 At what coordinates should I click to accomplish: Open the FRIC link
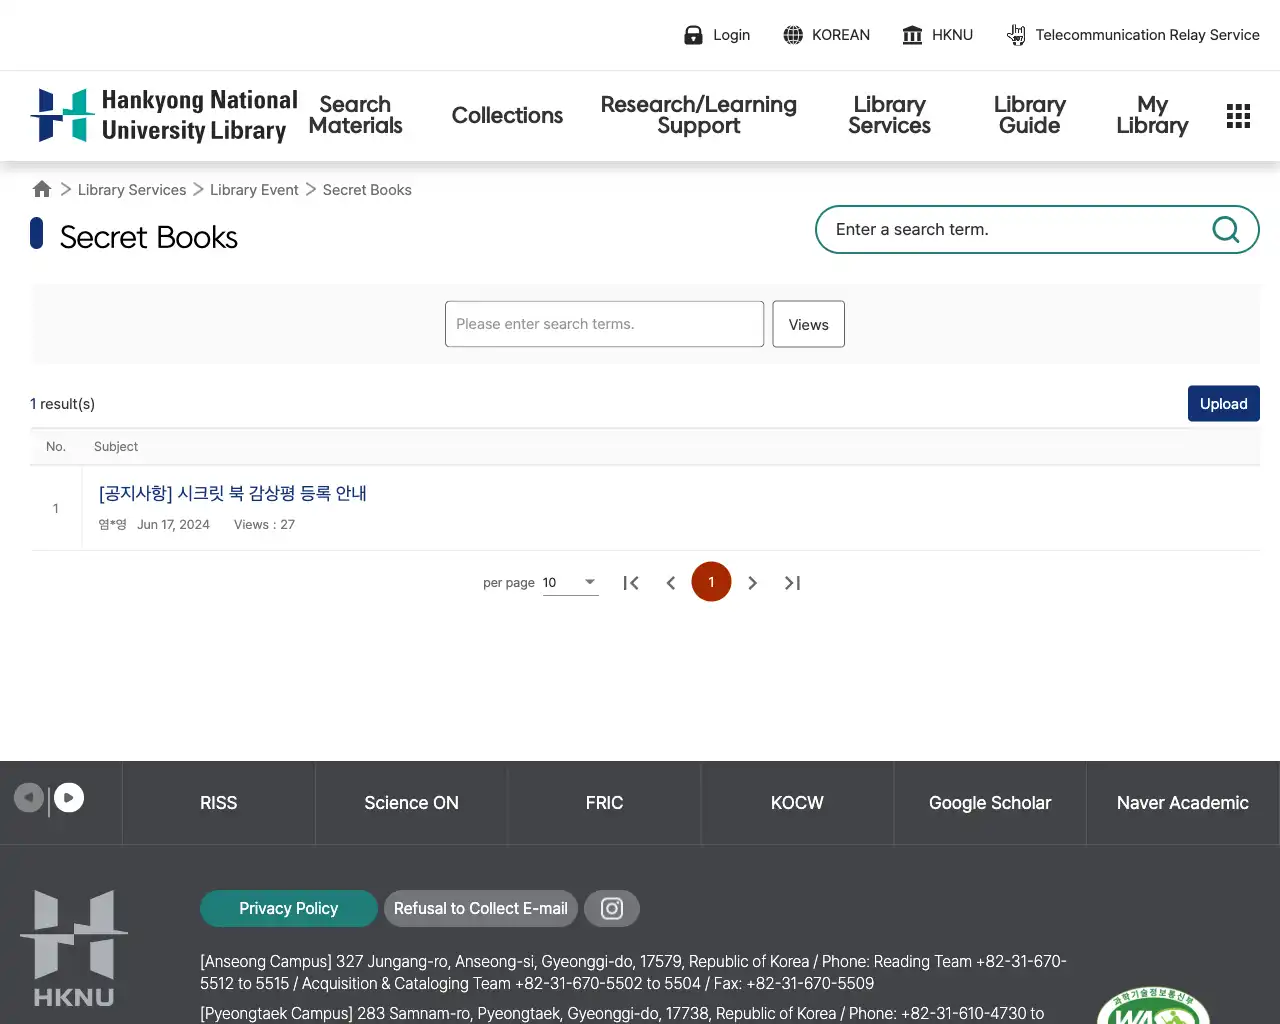pos(604,803)
